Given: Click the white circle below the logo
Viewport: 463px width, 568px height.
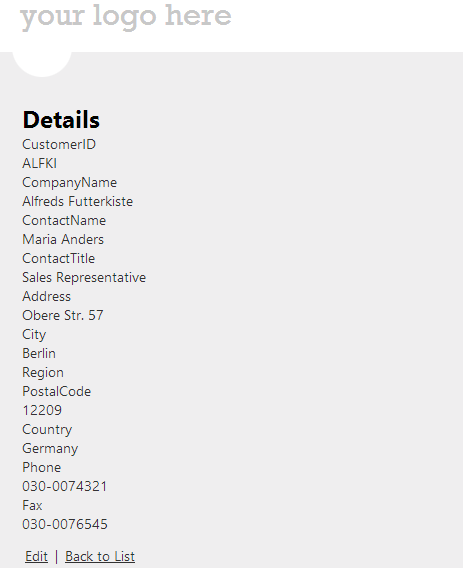Looking at the screenshot, I should (x=42, y=64).
